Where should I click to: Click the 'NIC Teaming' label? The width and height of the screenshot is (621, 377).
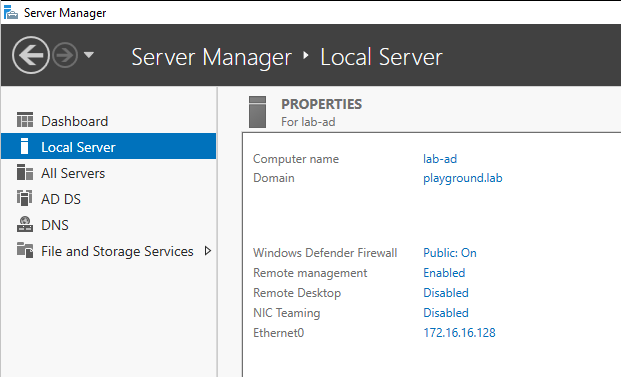point(287,313)
